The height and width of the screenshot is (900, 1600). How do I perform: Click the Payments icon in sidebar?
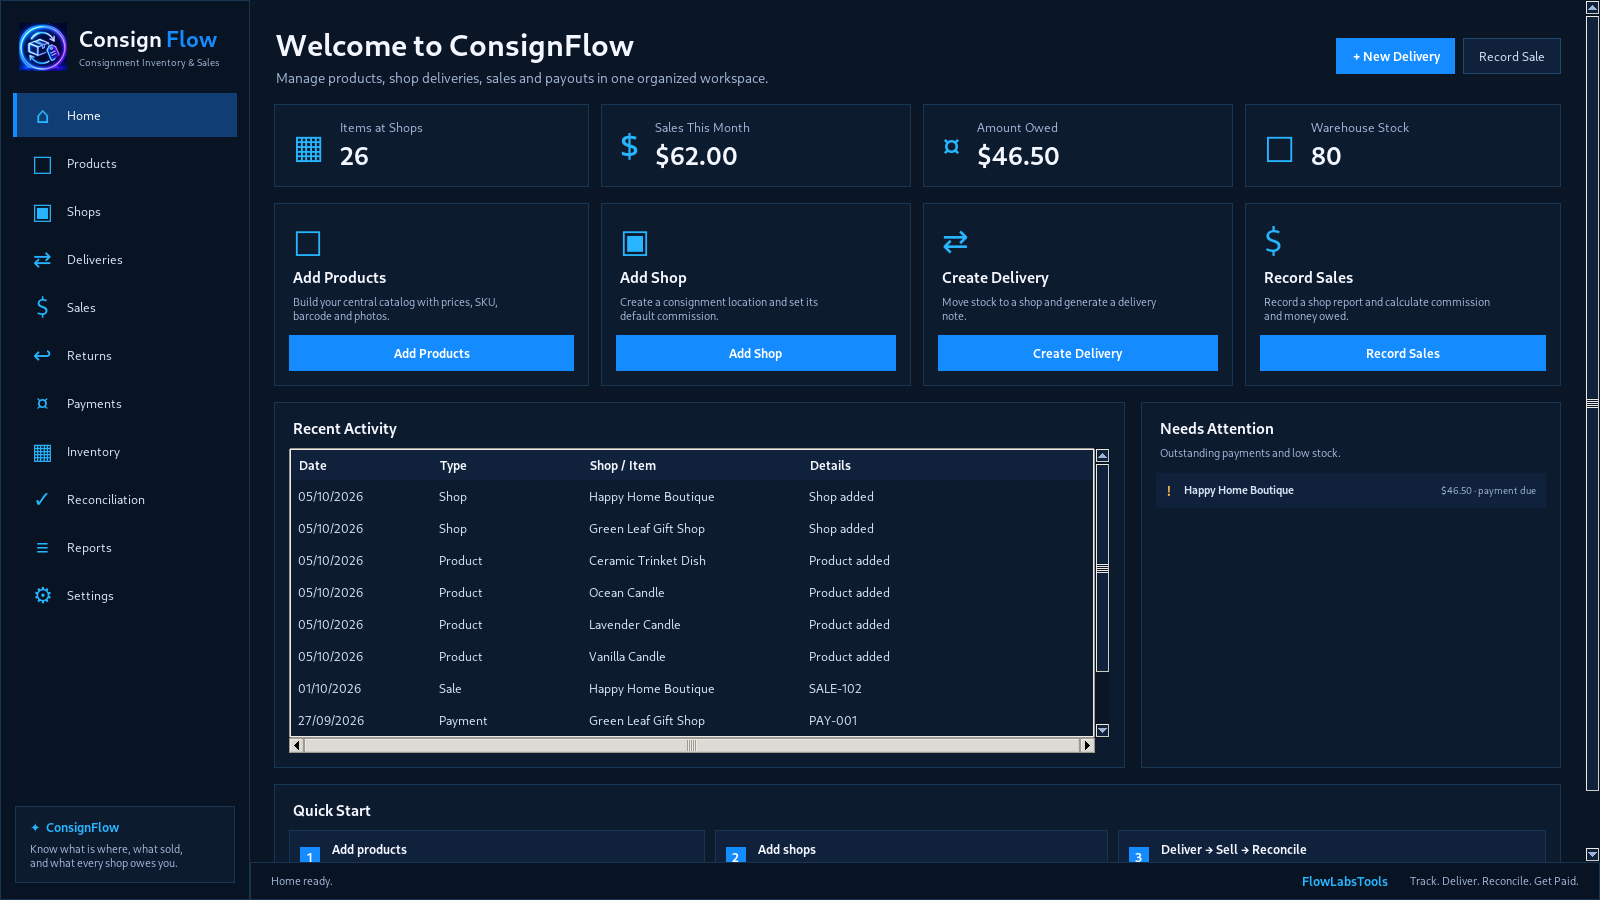(x=42, y=404)
